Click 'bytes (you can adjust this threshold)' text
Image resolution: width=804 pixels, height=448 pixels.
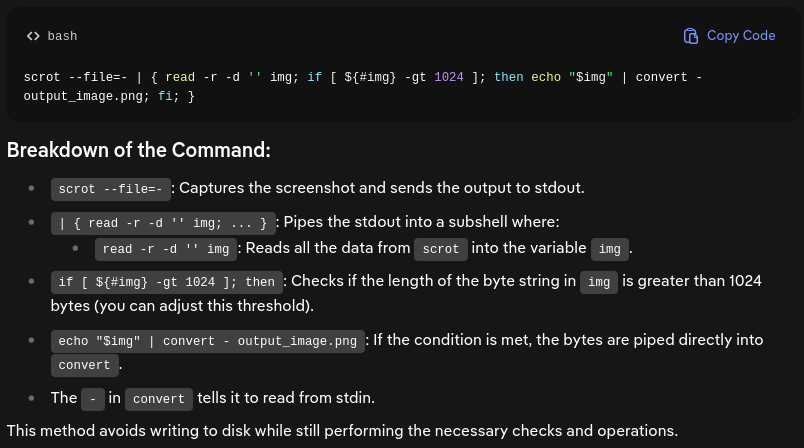pyautogui.click(x=182, y=306)
